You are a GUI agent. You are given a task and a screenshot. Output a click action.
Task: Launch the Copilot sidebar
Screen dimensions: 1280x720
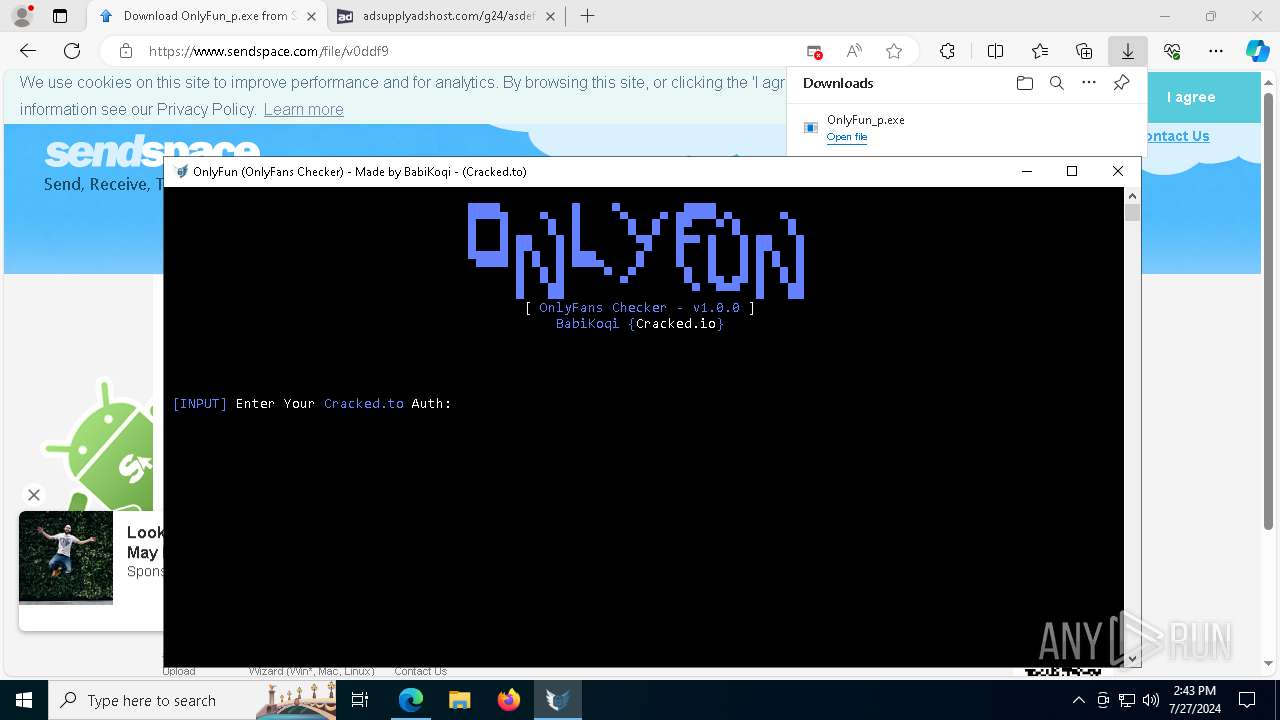tap(1257, 51)
